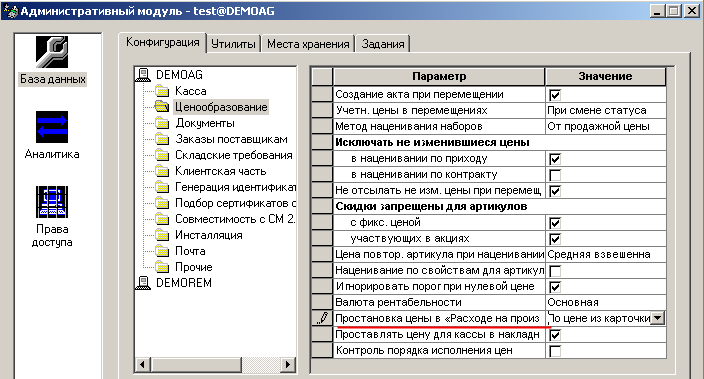The width and height of the screenshot is (704, 379).
Task: Click the Складские требования folder icon
Action: 162,155
